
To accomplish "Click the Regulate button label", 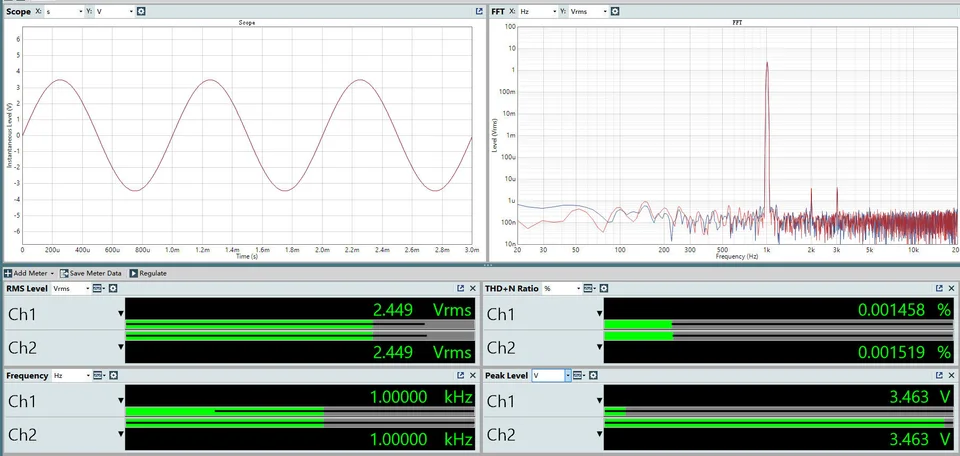I will click(x=153, y=274).
